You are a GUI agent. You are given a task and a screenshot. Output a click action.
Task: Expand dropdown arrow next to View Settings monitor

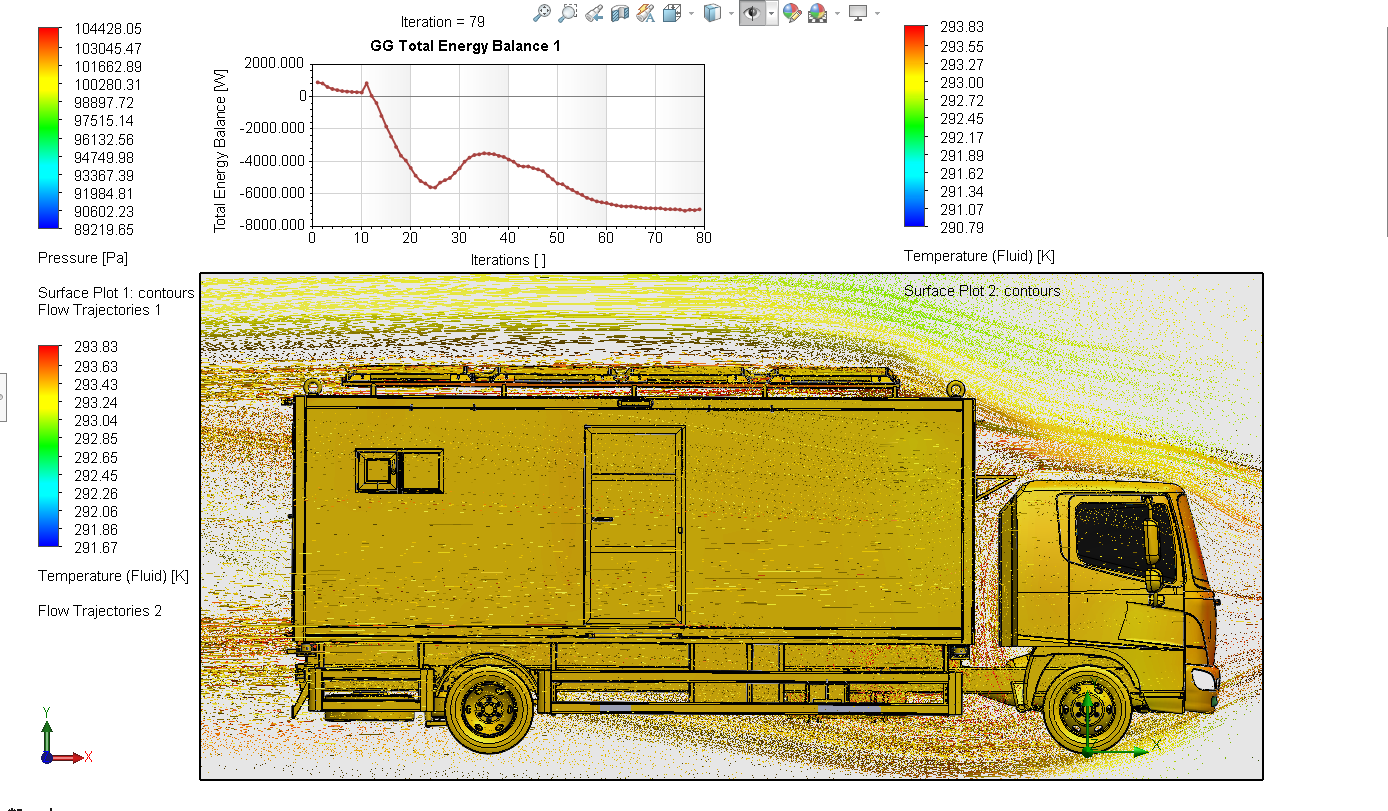pyautogui.click(x=877, y=13)
